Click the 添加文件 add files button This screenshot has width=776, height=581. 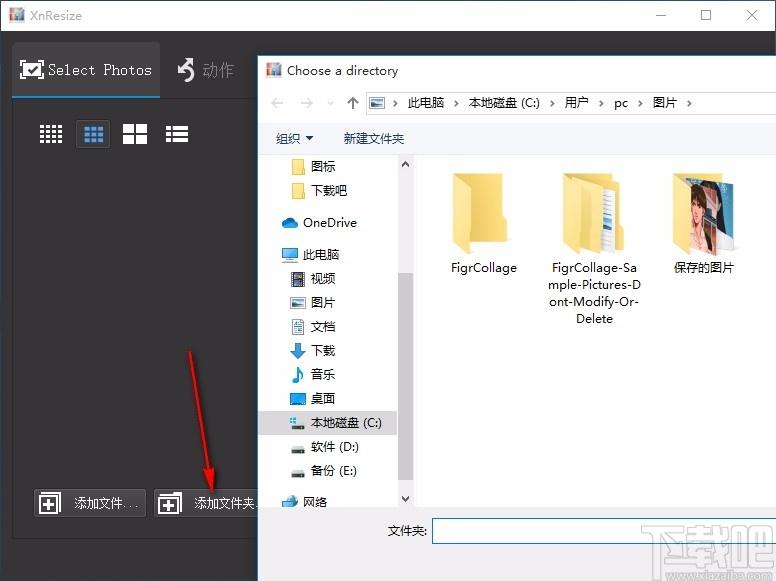pyautogui.click(x=90, y=503)
